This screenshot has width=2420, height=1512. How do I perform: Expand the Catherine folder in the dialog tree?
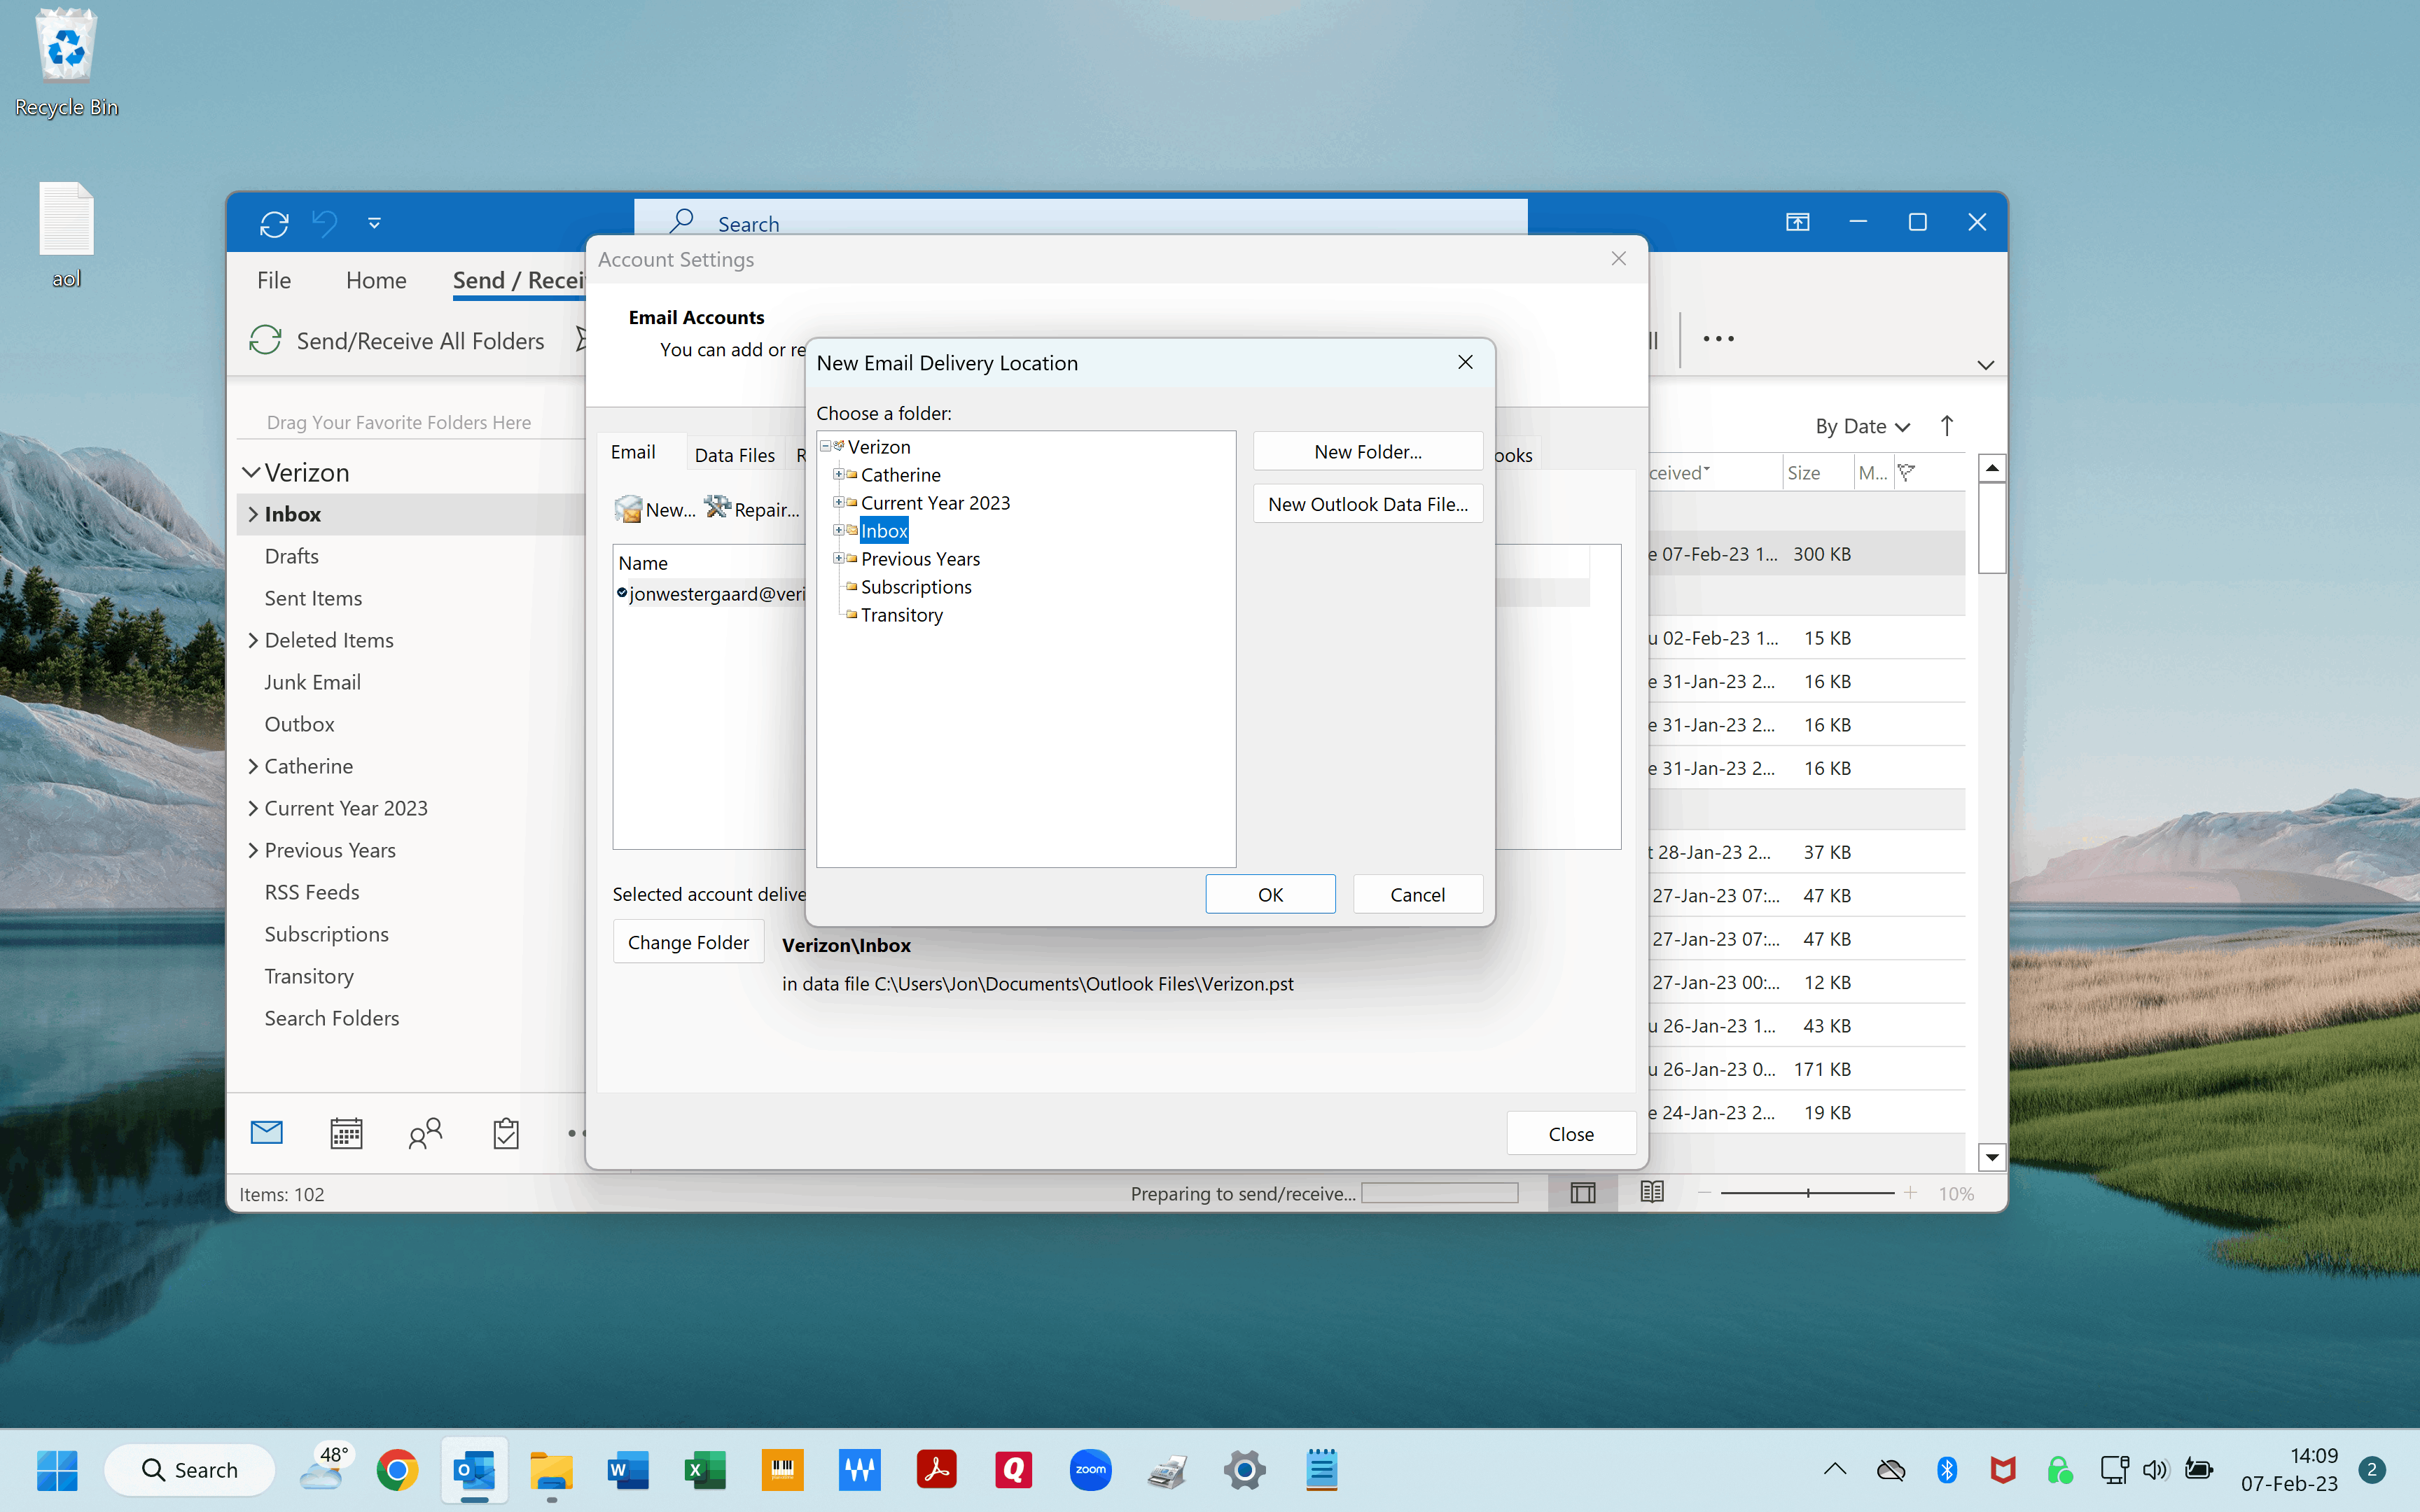[838, 474]
